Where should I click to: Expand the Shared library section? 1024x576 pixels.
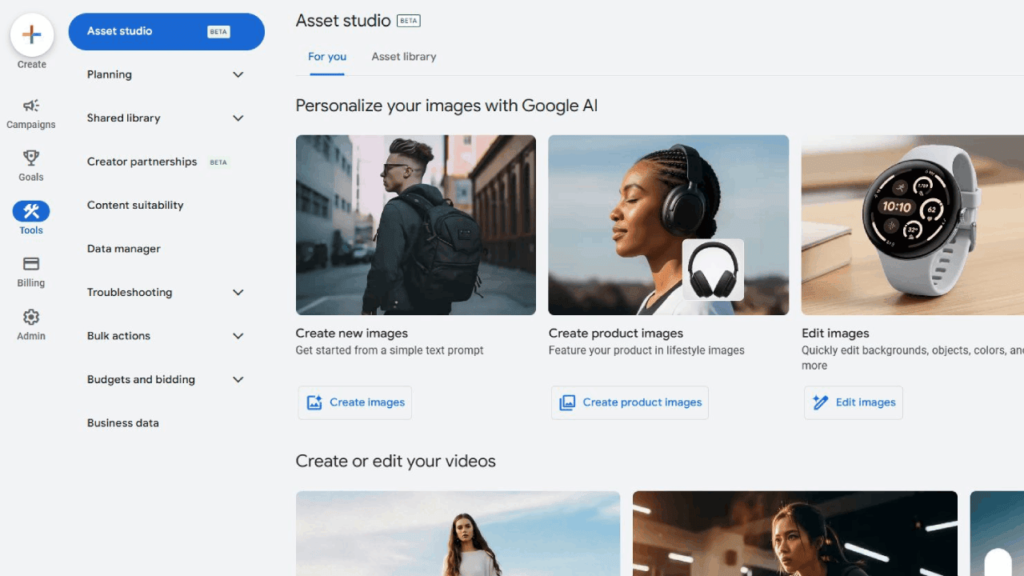238,118
